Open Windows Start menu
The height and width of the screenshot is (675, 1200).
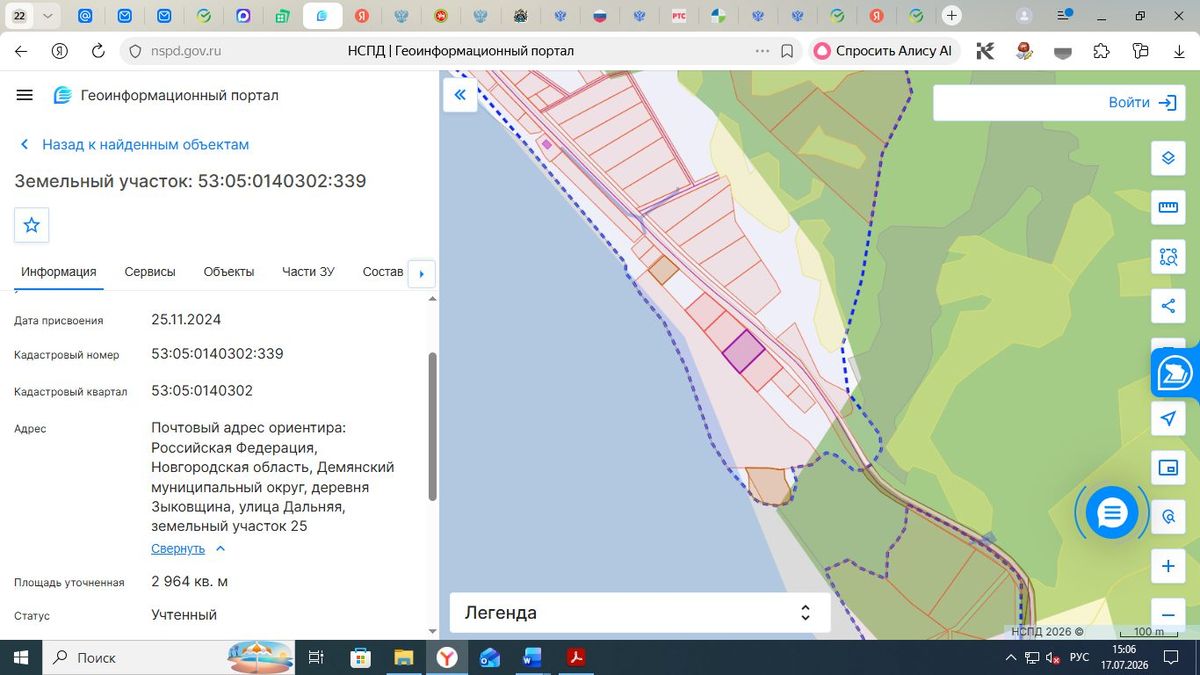point(20,657)
